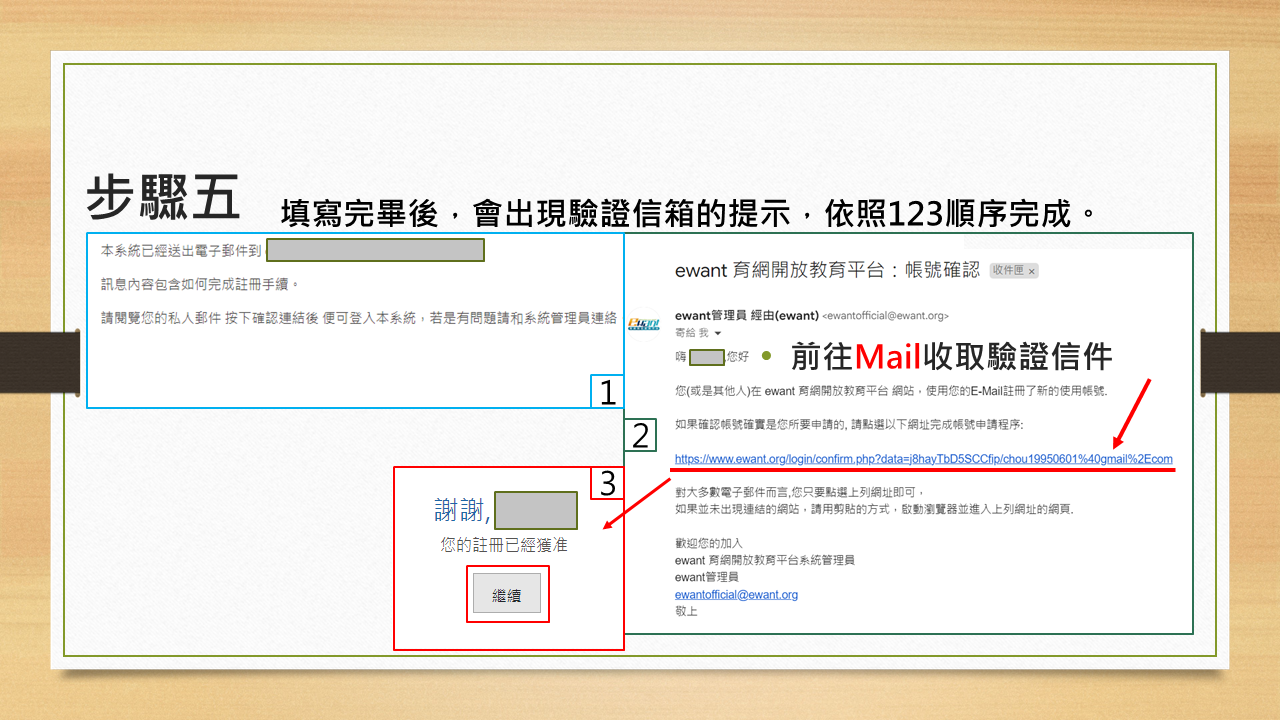Click the text '歡迎您的加入'

click(x=710, y=543)
